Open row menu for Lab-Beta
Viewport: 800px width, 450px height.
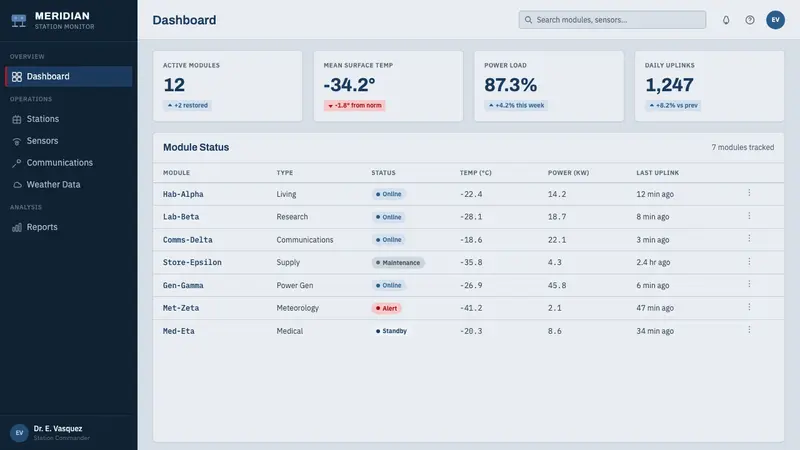(749, 216)
